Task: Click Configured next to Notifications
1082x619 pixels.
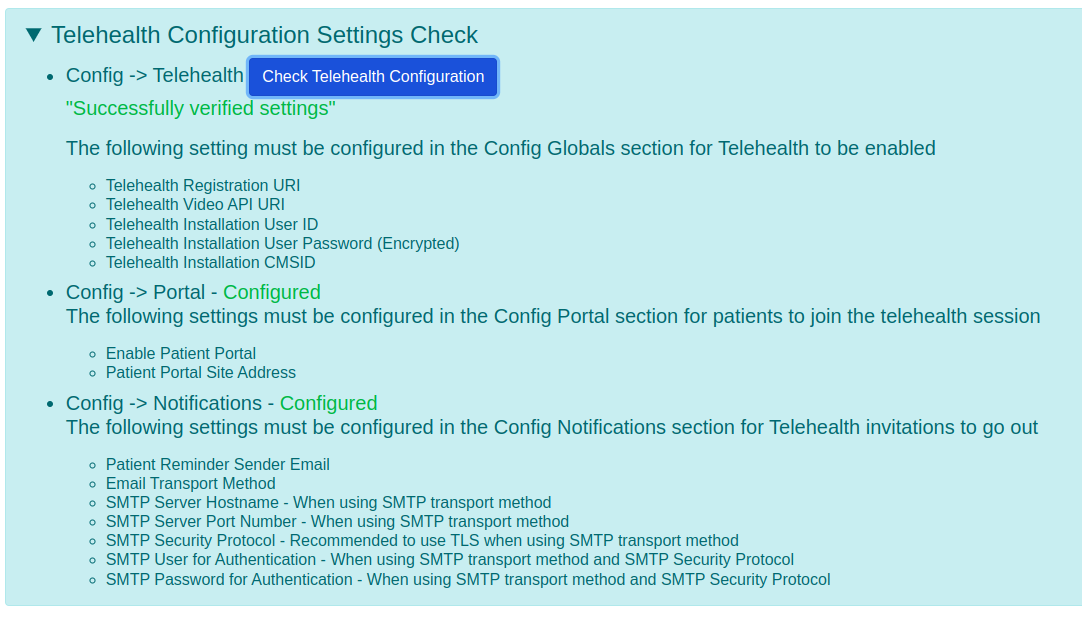Action: coord(328,403)
